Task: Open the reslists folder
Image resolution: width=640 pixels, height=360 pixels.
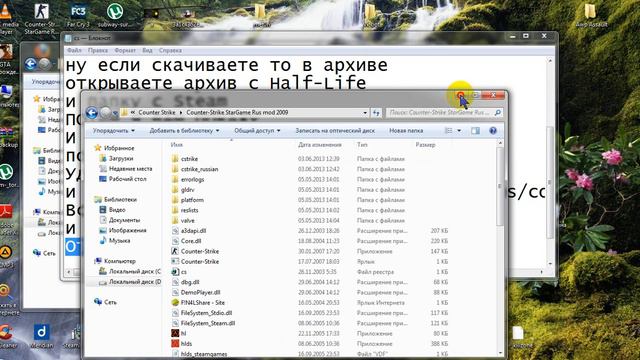Action: click(185, 210)
